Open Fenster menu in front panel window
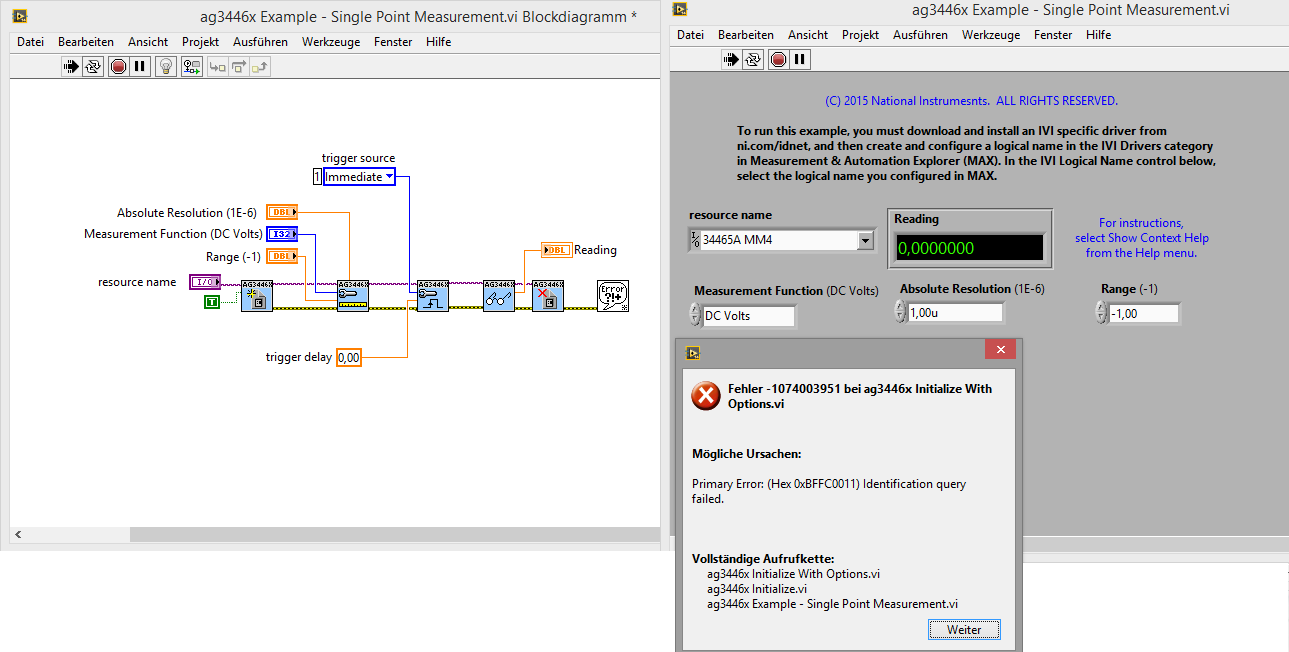Screen dimensions: 1289x652 pos(1053,35)
